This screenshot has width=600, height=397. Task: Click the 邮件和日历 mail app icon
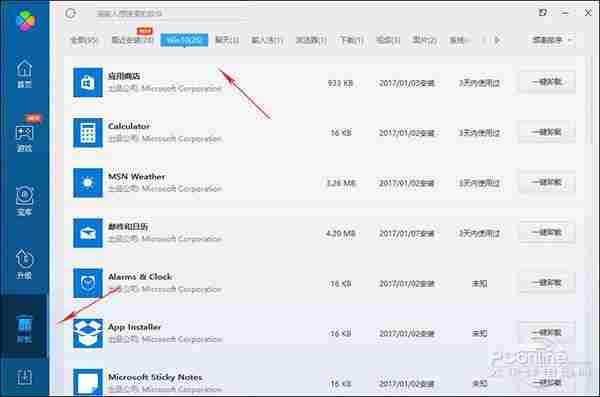(88, 233)
